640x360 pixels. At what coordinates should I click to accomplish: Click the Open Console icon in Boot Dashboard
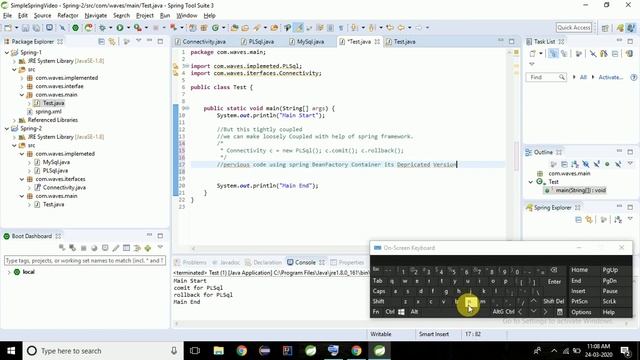(105, 248)
